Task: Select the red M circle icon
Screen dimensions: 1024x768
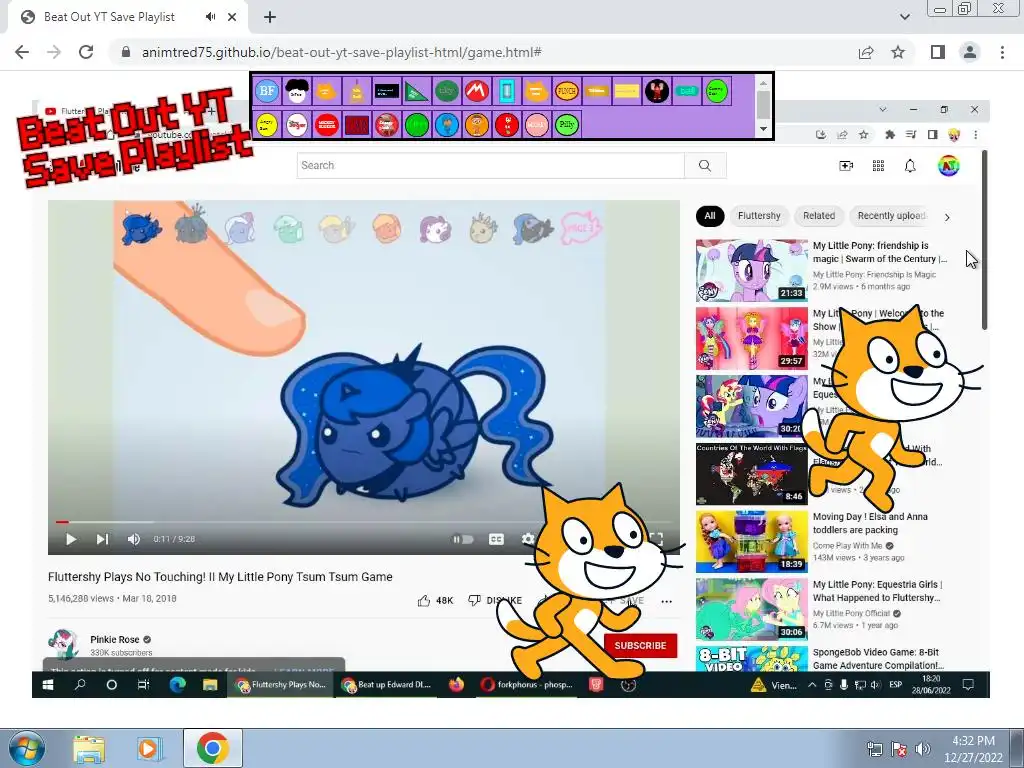Action: (477, 91)
